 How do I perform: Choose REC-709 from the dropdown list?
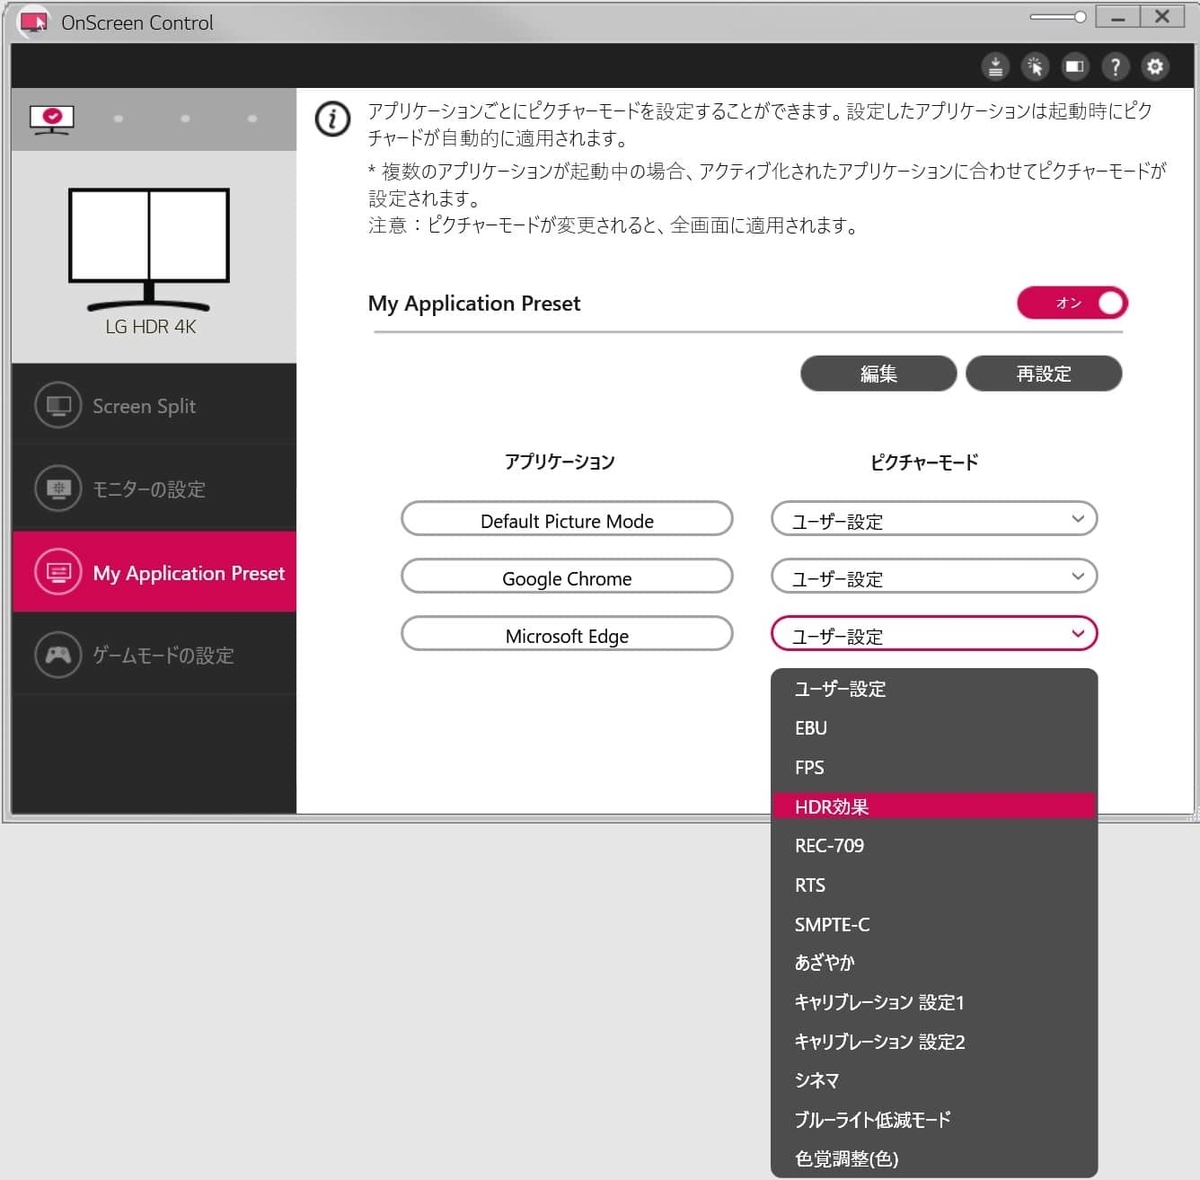(934, 845)
